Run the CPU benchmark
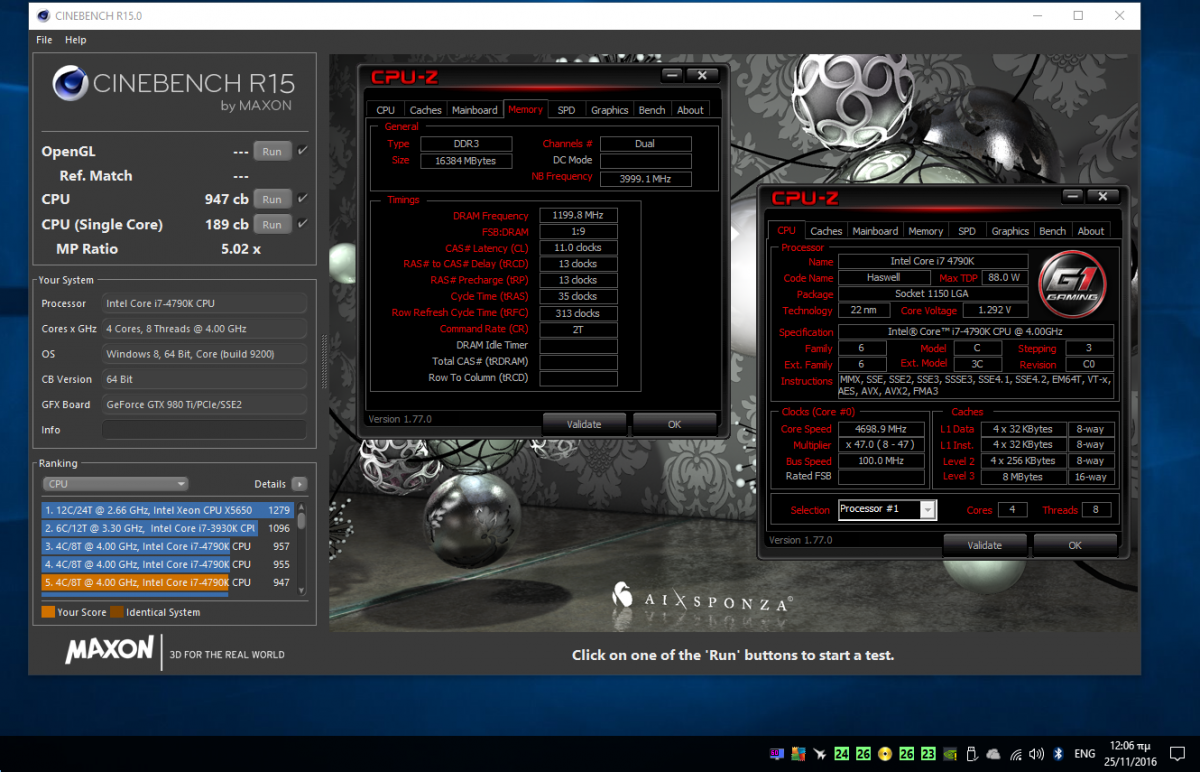 click(x=272, y=199)
